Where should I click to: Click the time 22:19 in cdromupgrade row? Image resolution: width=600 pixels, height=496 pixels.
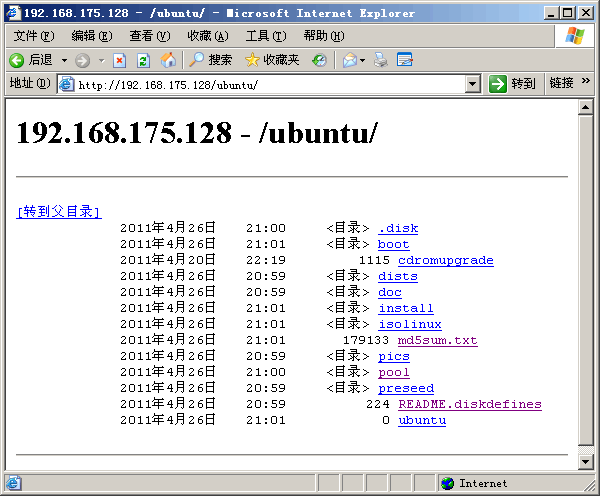coord(266,260)
